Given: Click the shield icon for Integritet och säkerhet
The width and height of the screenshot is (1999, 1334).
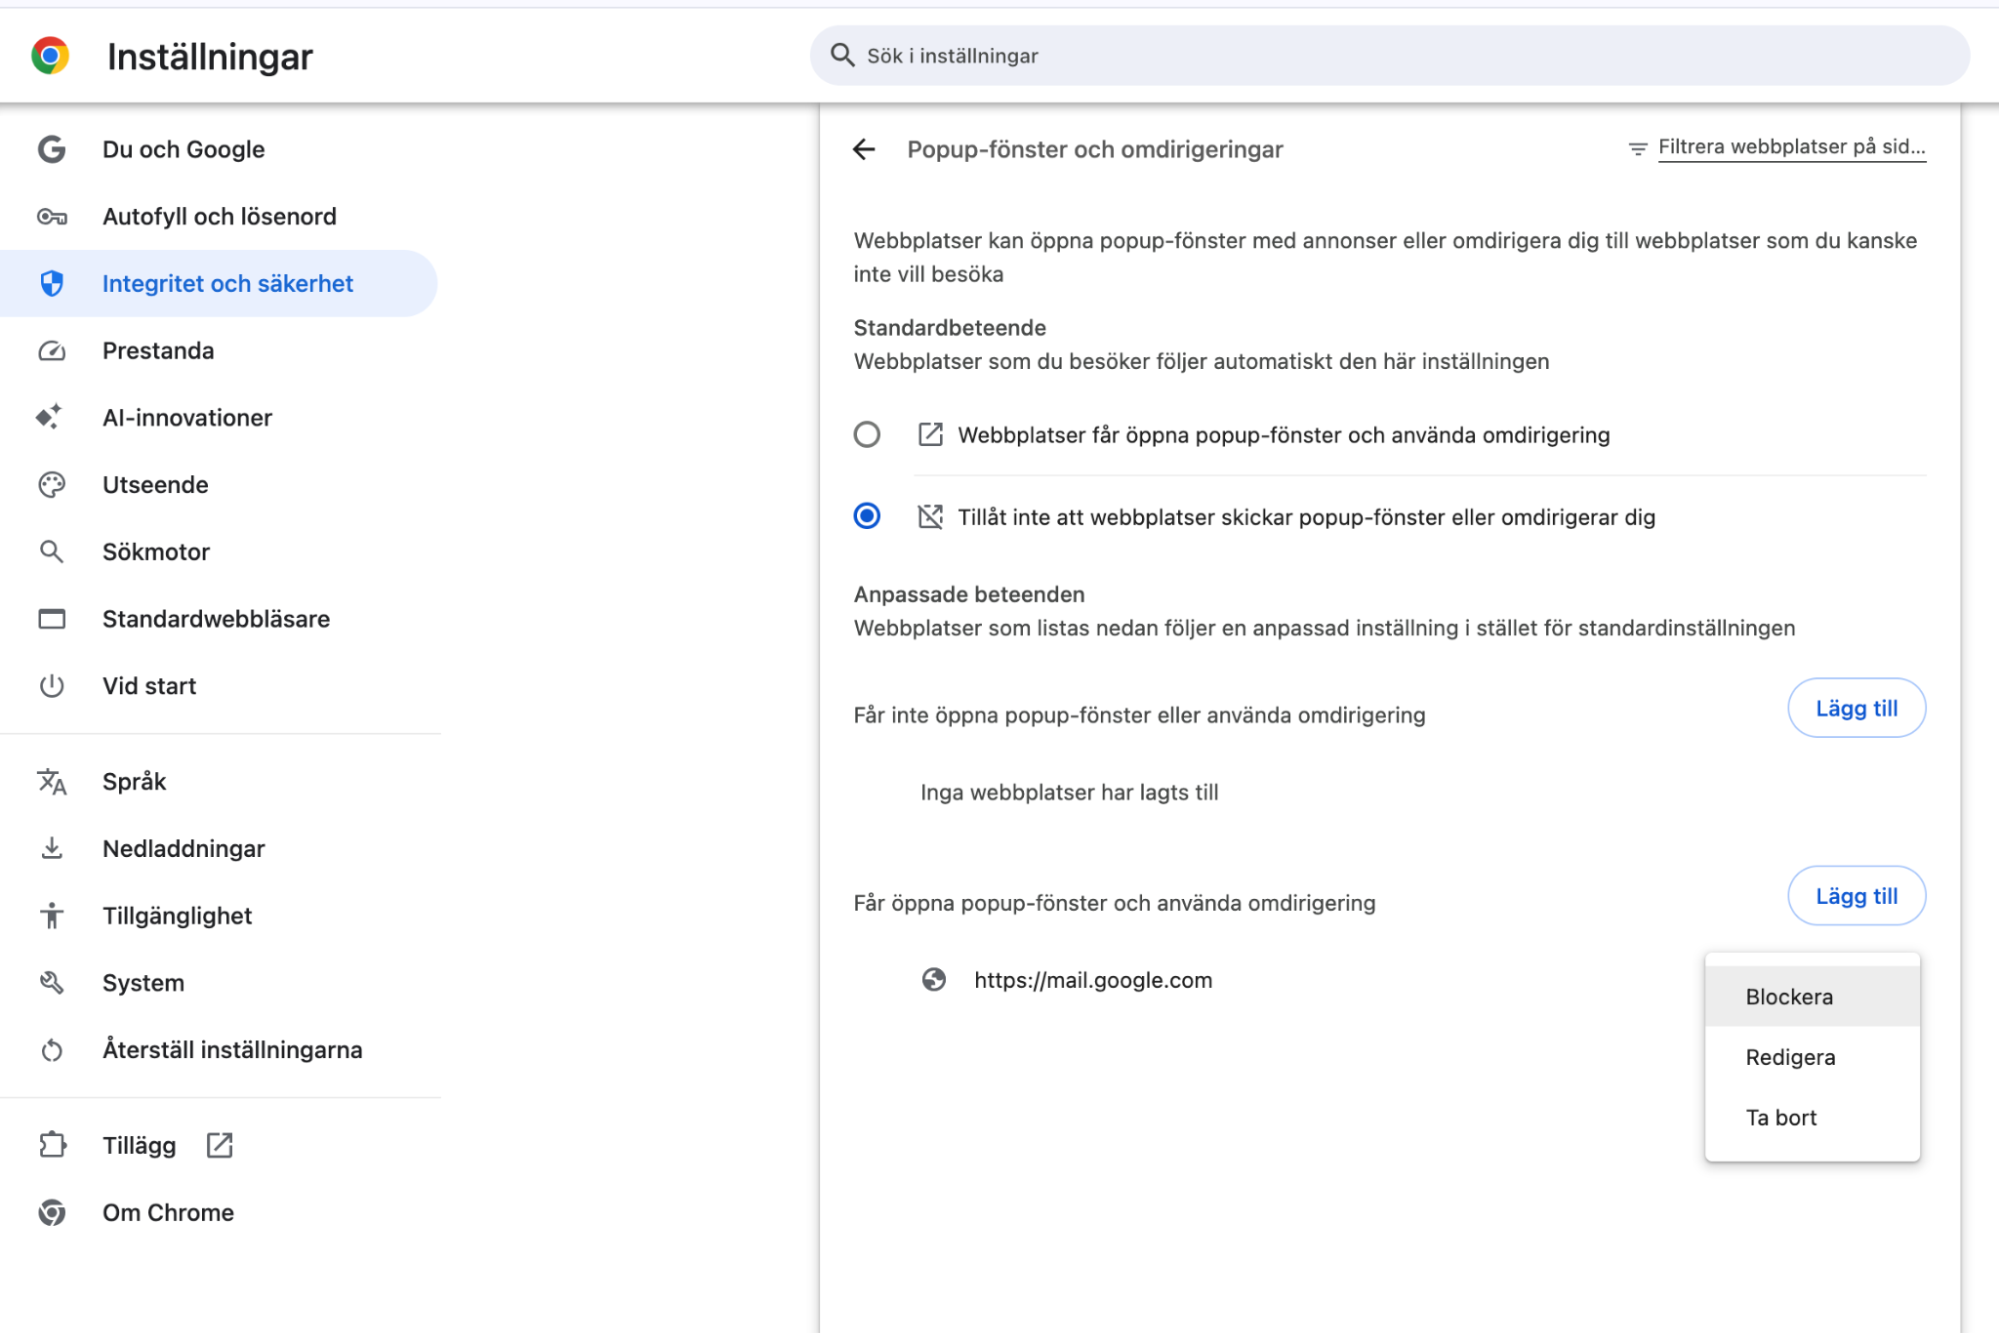Looking at the screenshot, I should tap(52, 284).
